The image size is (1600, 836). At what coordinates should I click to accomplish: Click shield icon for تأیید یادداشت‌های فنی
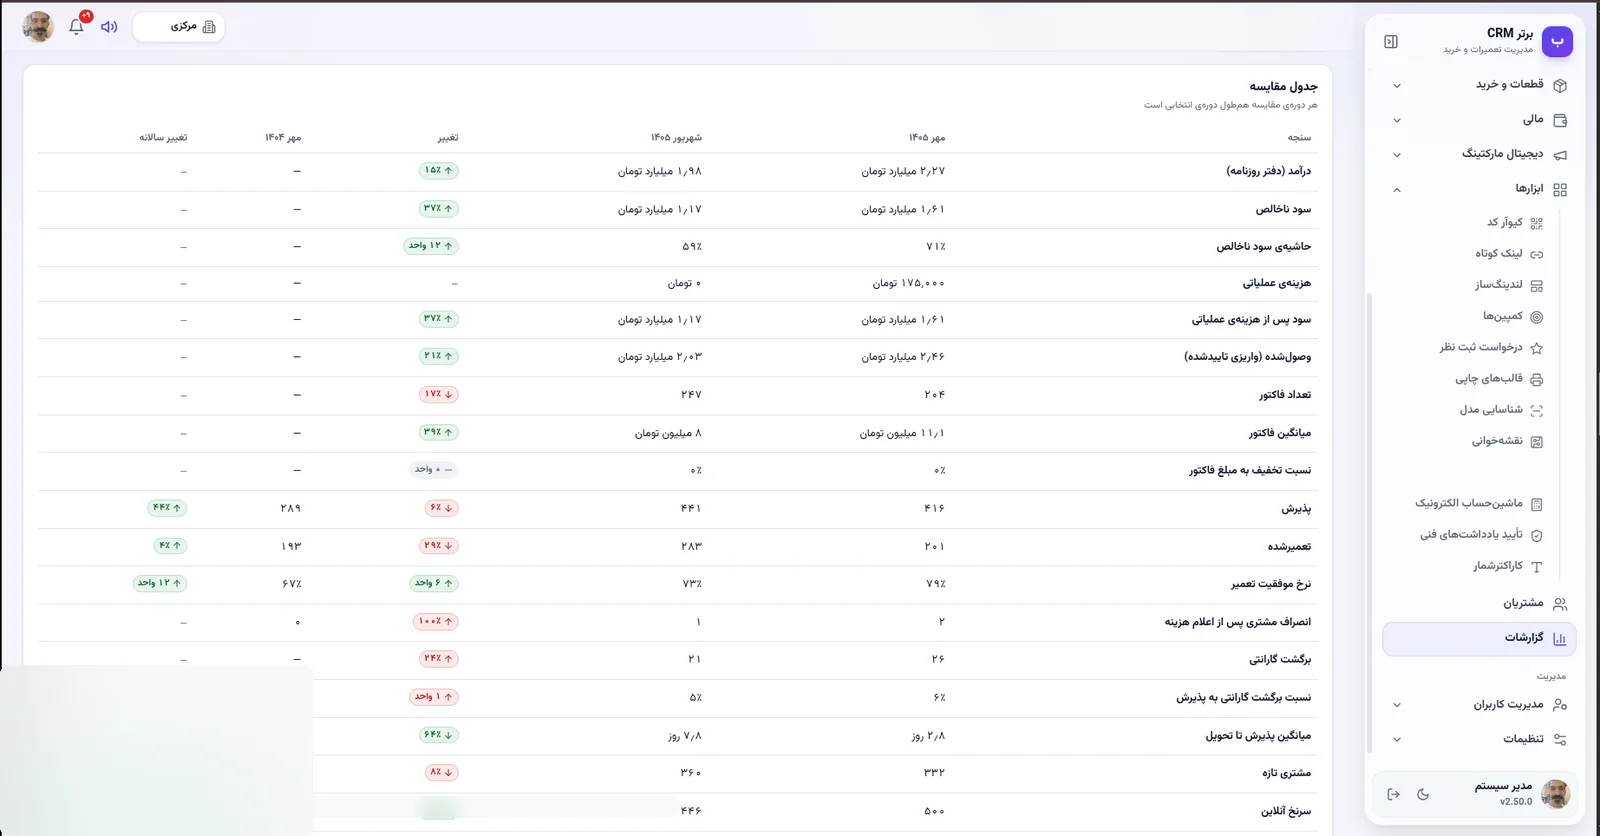click(x=1537, y=535)
